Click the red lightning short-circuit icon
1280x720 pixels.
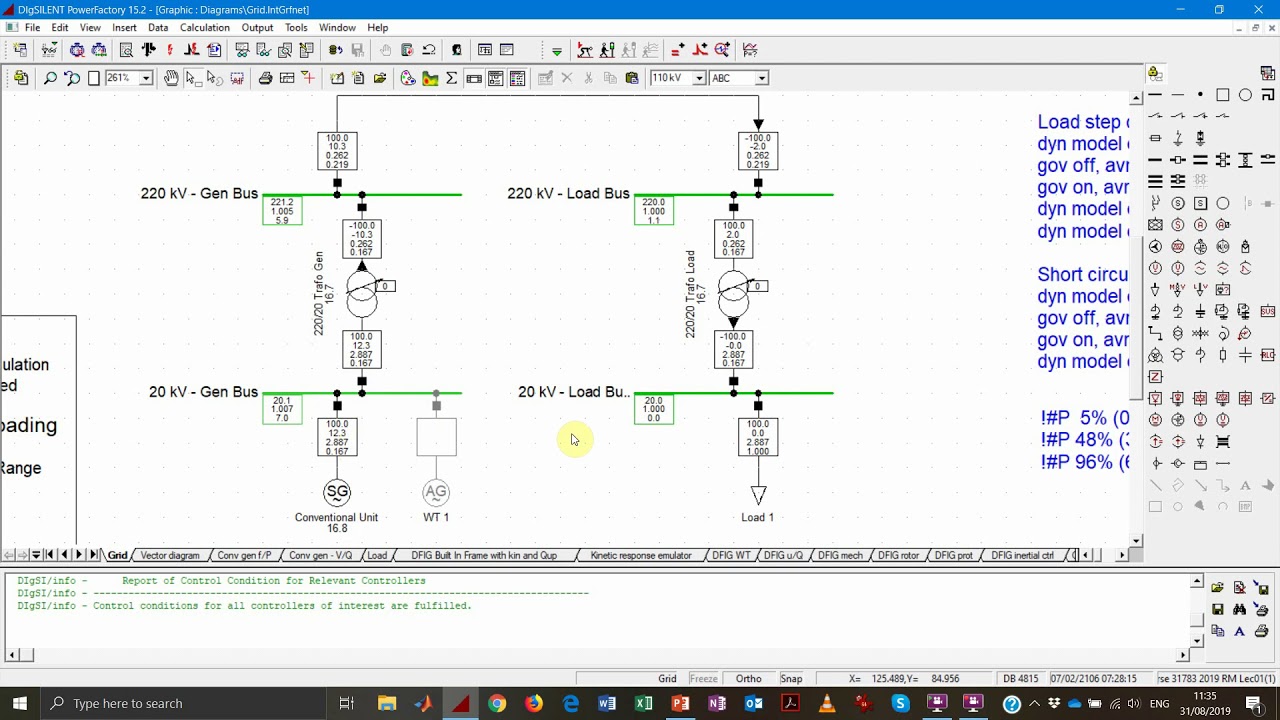tap(170, 50)
